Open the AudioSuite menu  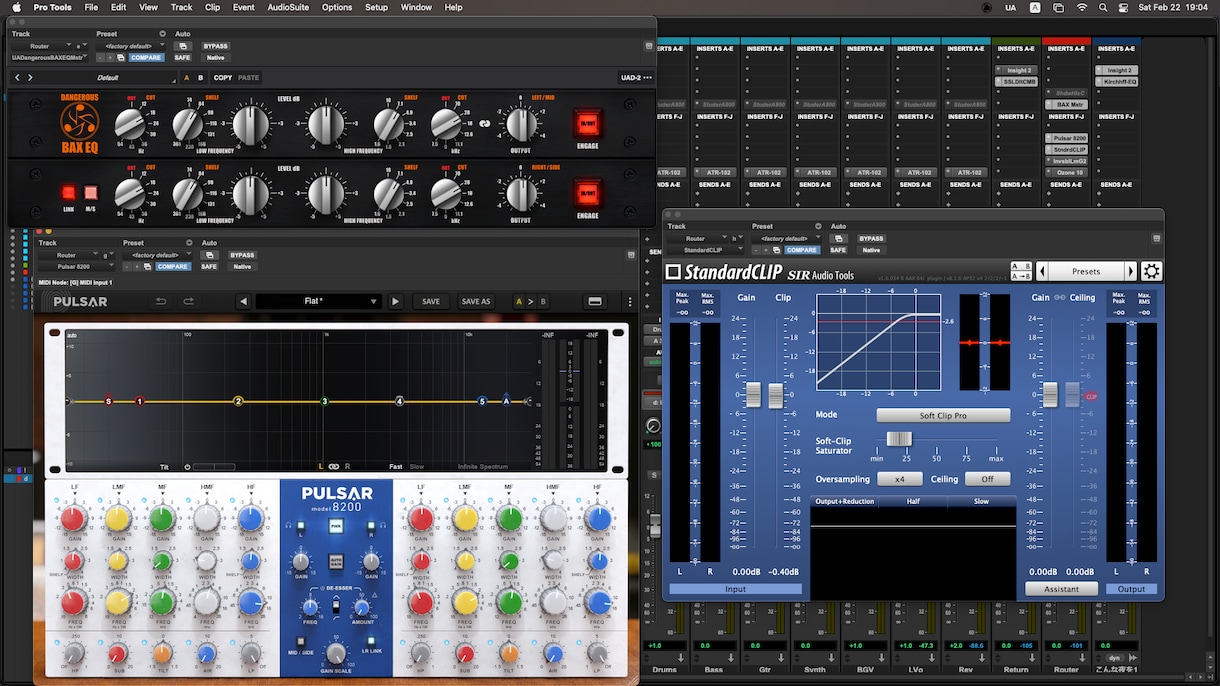click(x=288, y=7)
